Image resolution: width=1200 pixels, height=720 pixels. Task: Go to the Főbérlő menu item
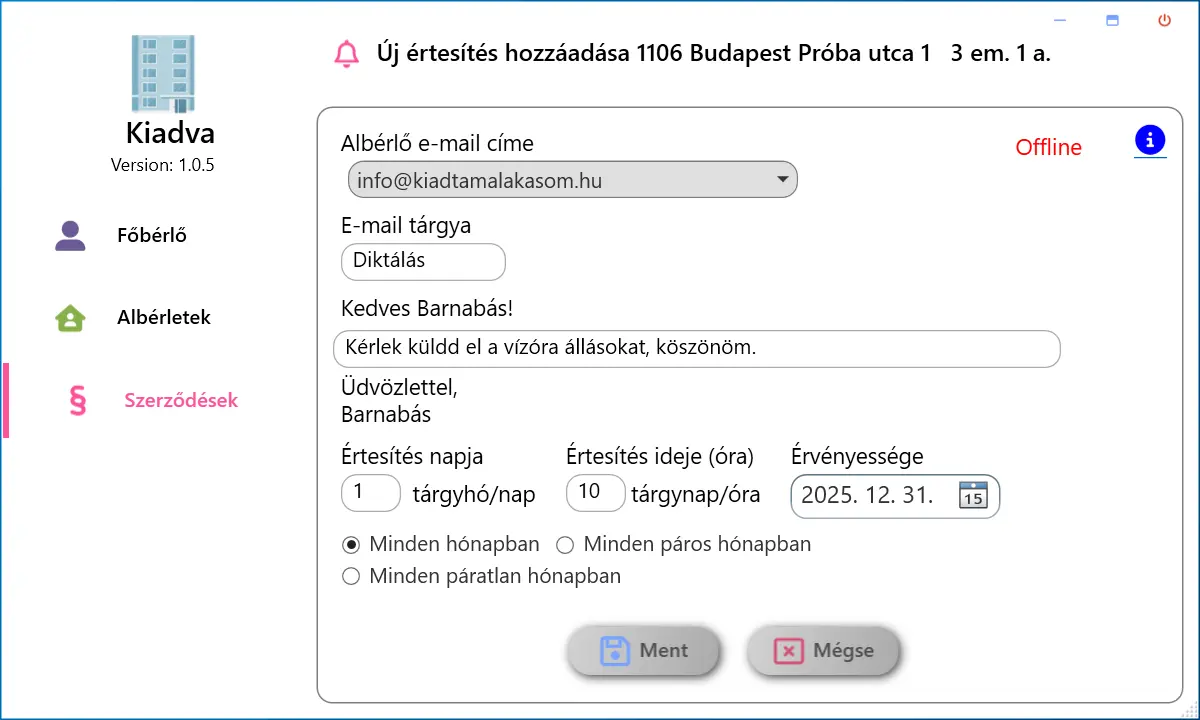[152, 236]
